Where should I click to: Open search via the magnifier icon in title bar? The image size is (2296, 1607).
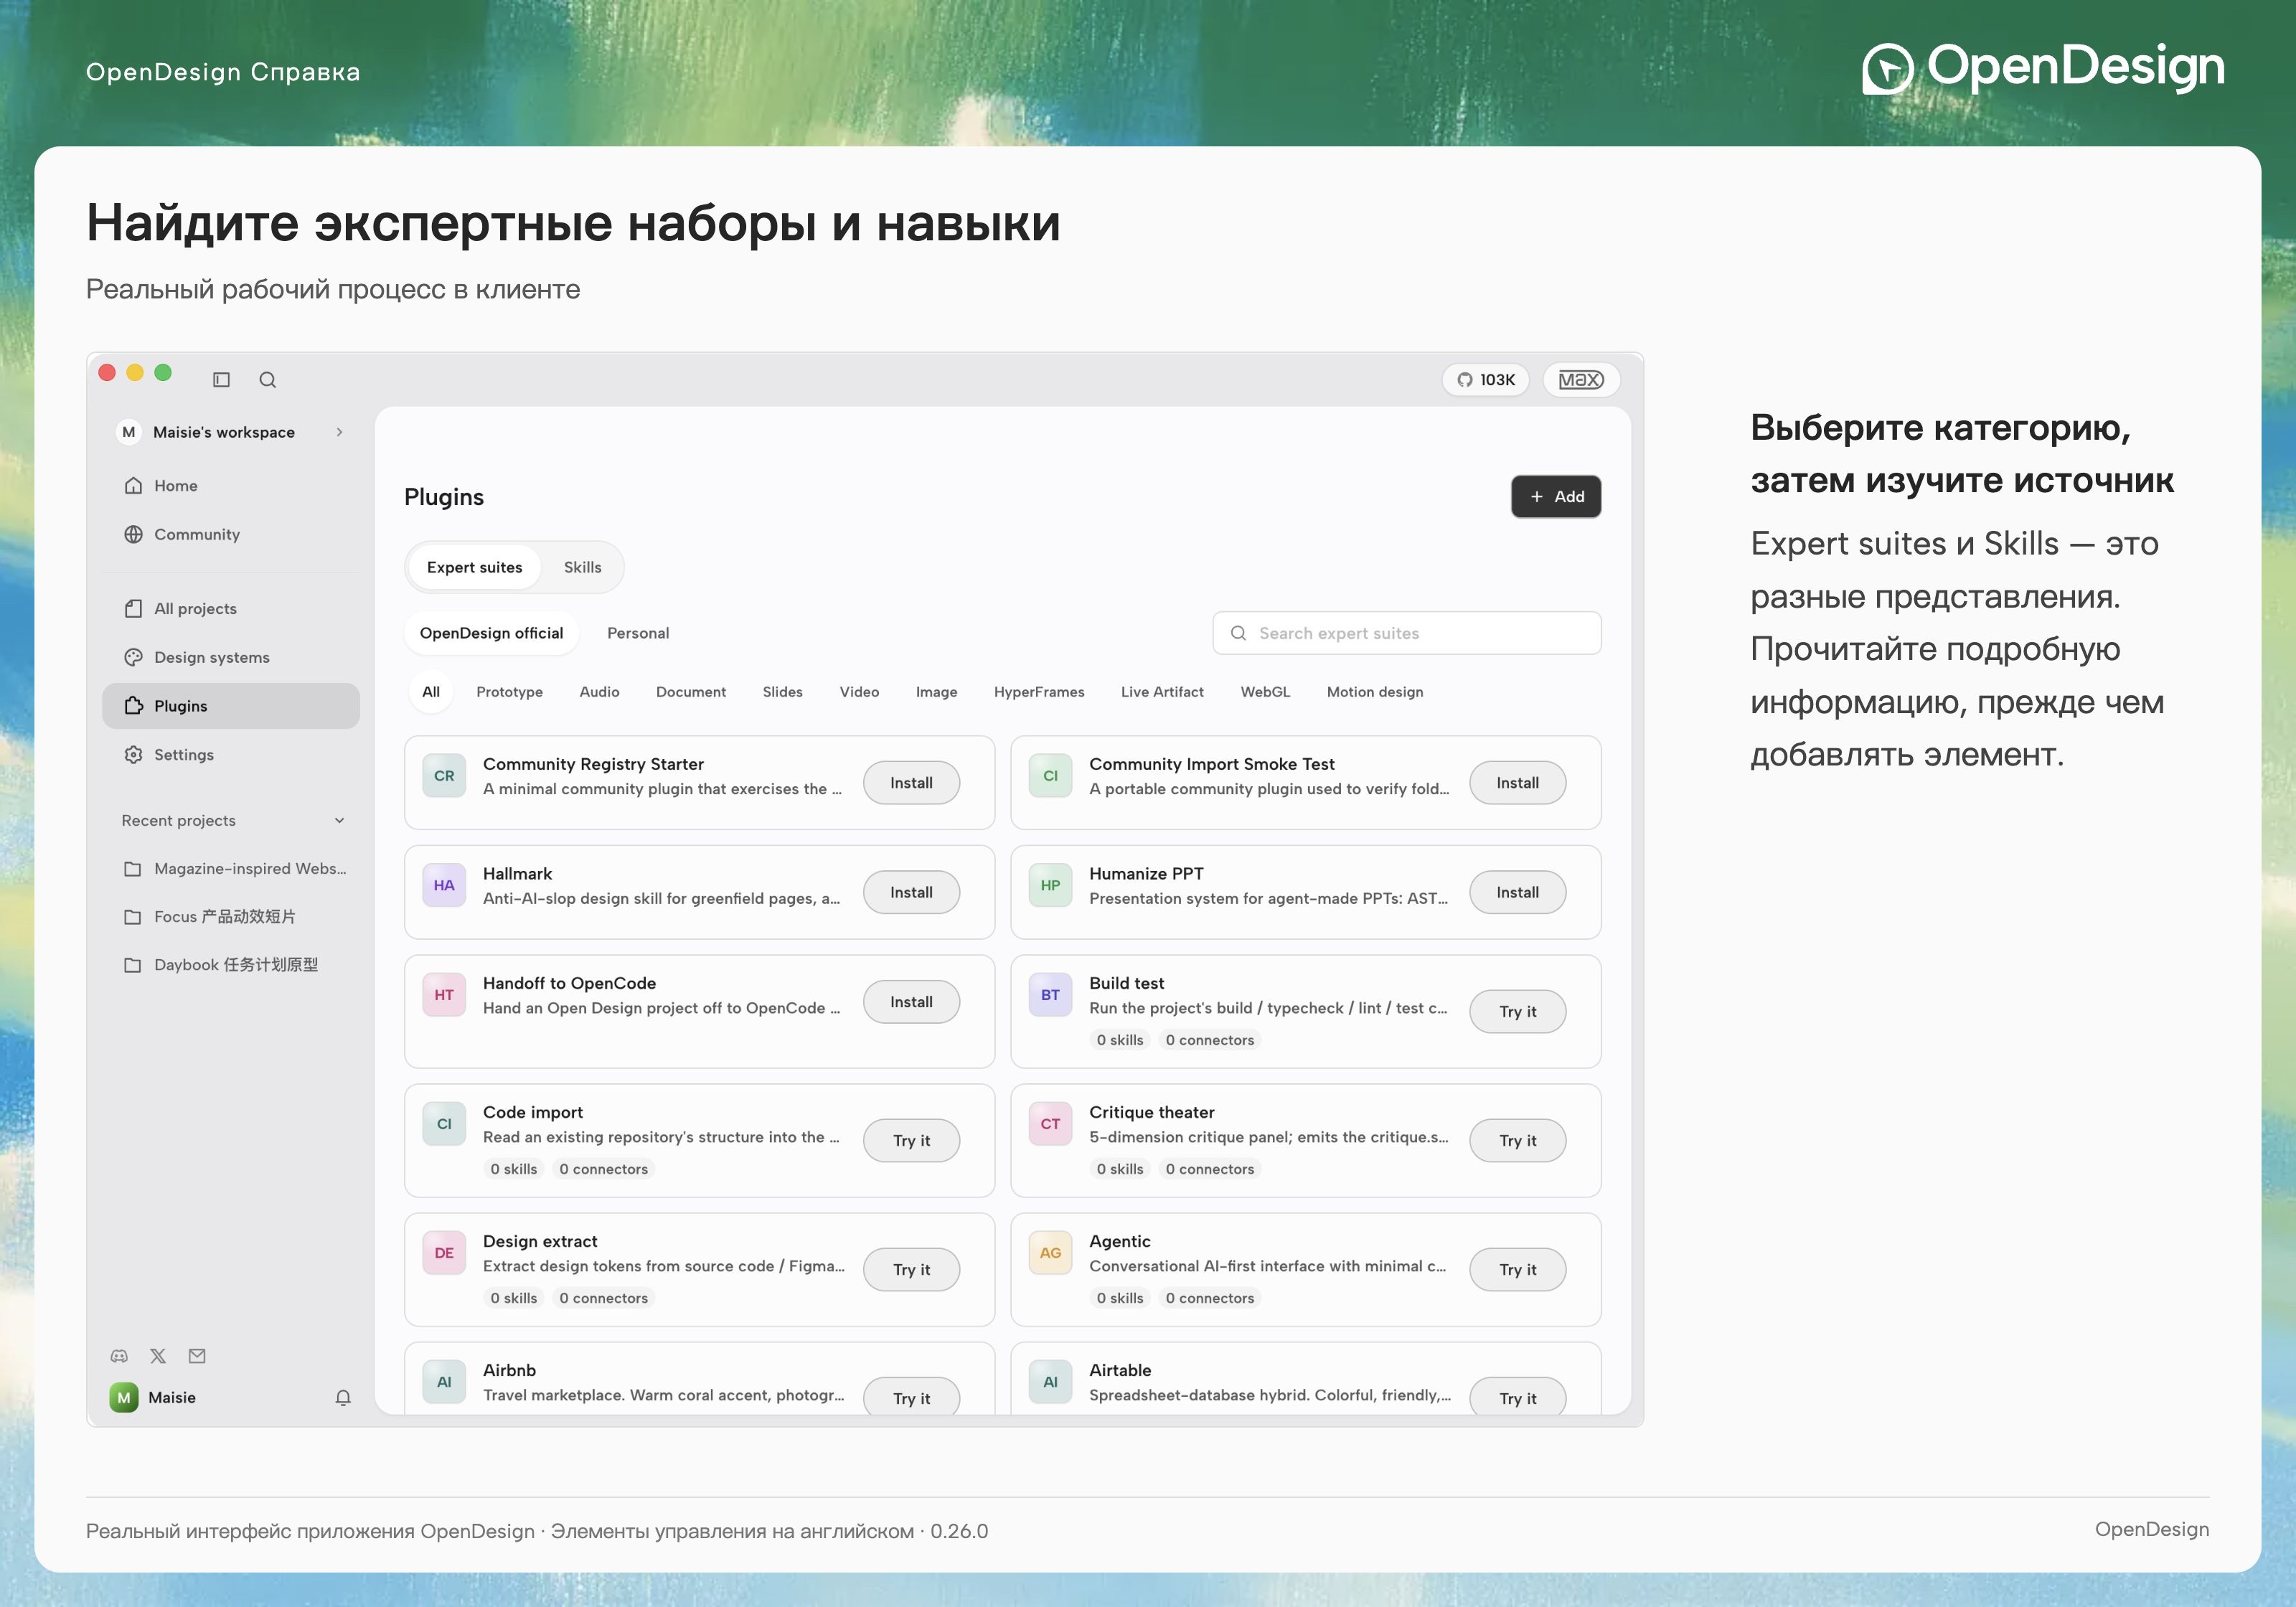point(267,379)
